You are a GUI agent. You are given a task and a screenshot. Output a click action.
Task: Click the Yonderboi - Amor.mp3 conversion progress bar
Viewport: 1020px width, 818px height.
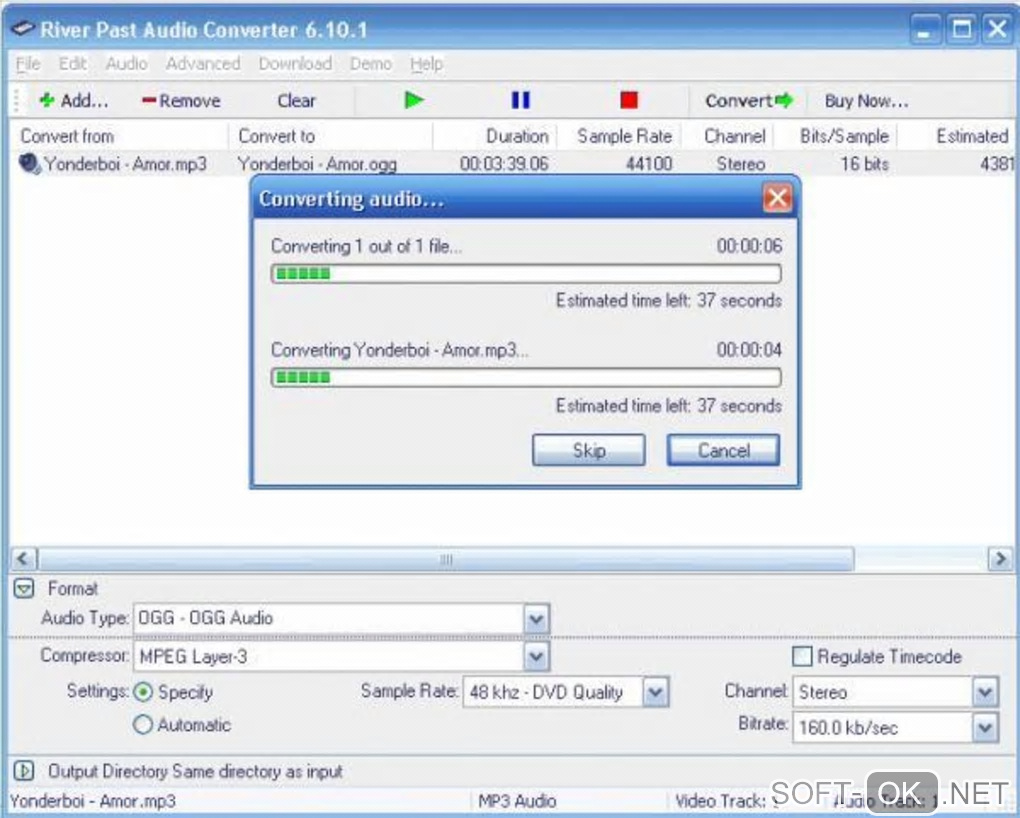pyautogui.click(x=526, y=377)
